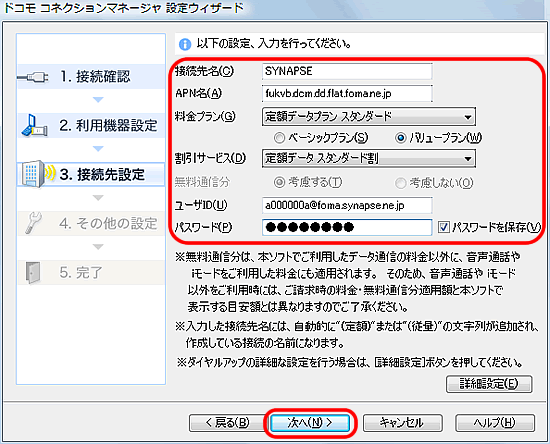The image size is (550, 444).
Task: Click the パスワード input field
Action: (x=347, y=228)
